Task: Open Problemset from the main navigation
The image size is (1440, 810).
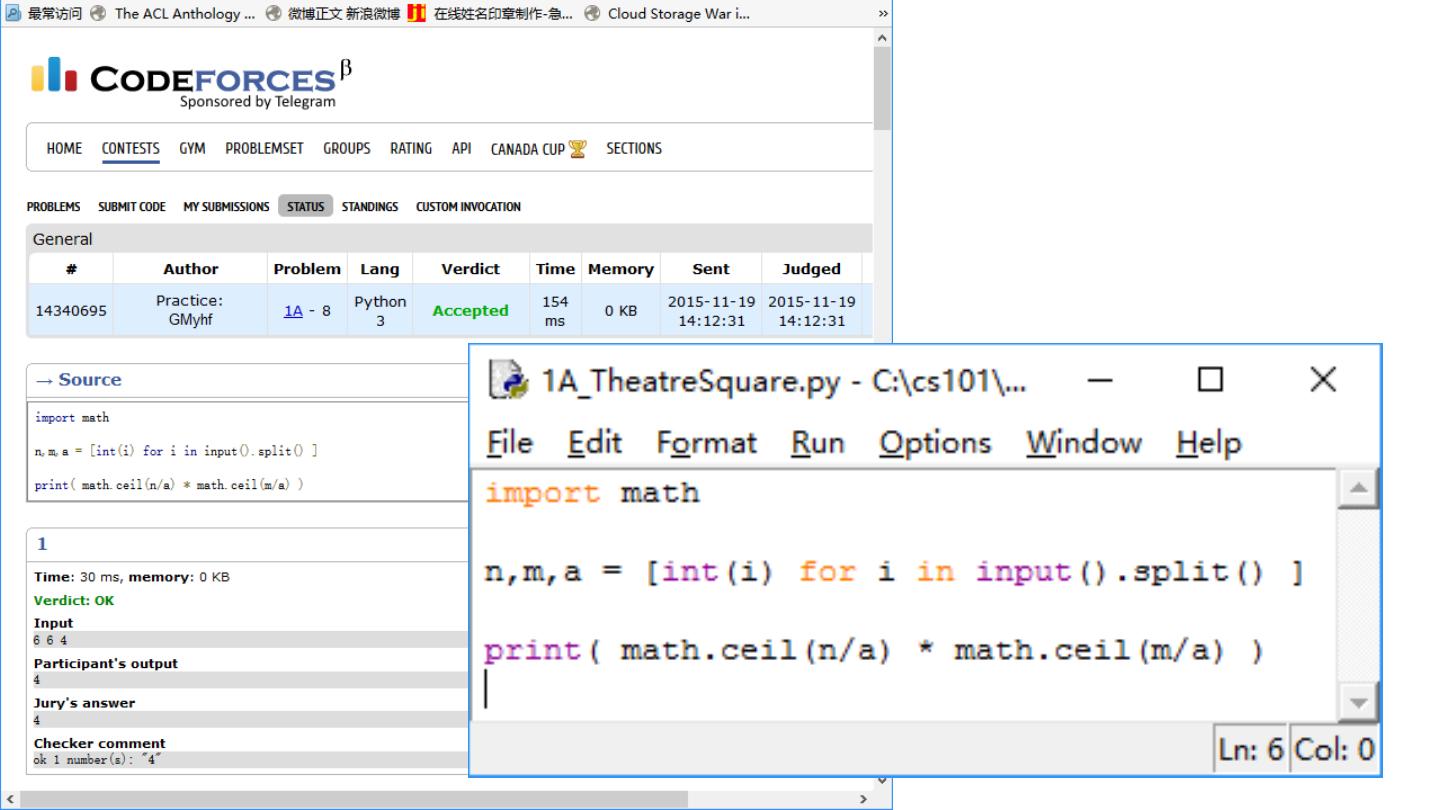Action: 264,149
